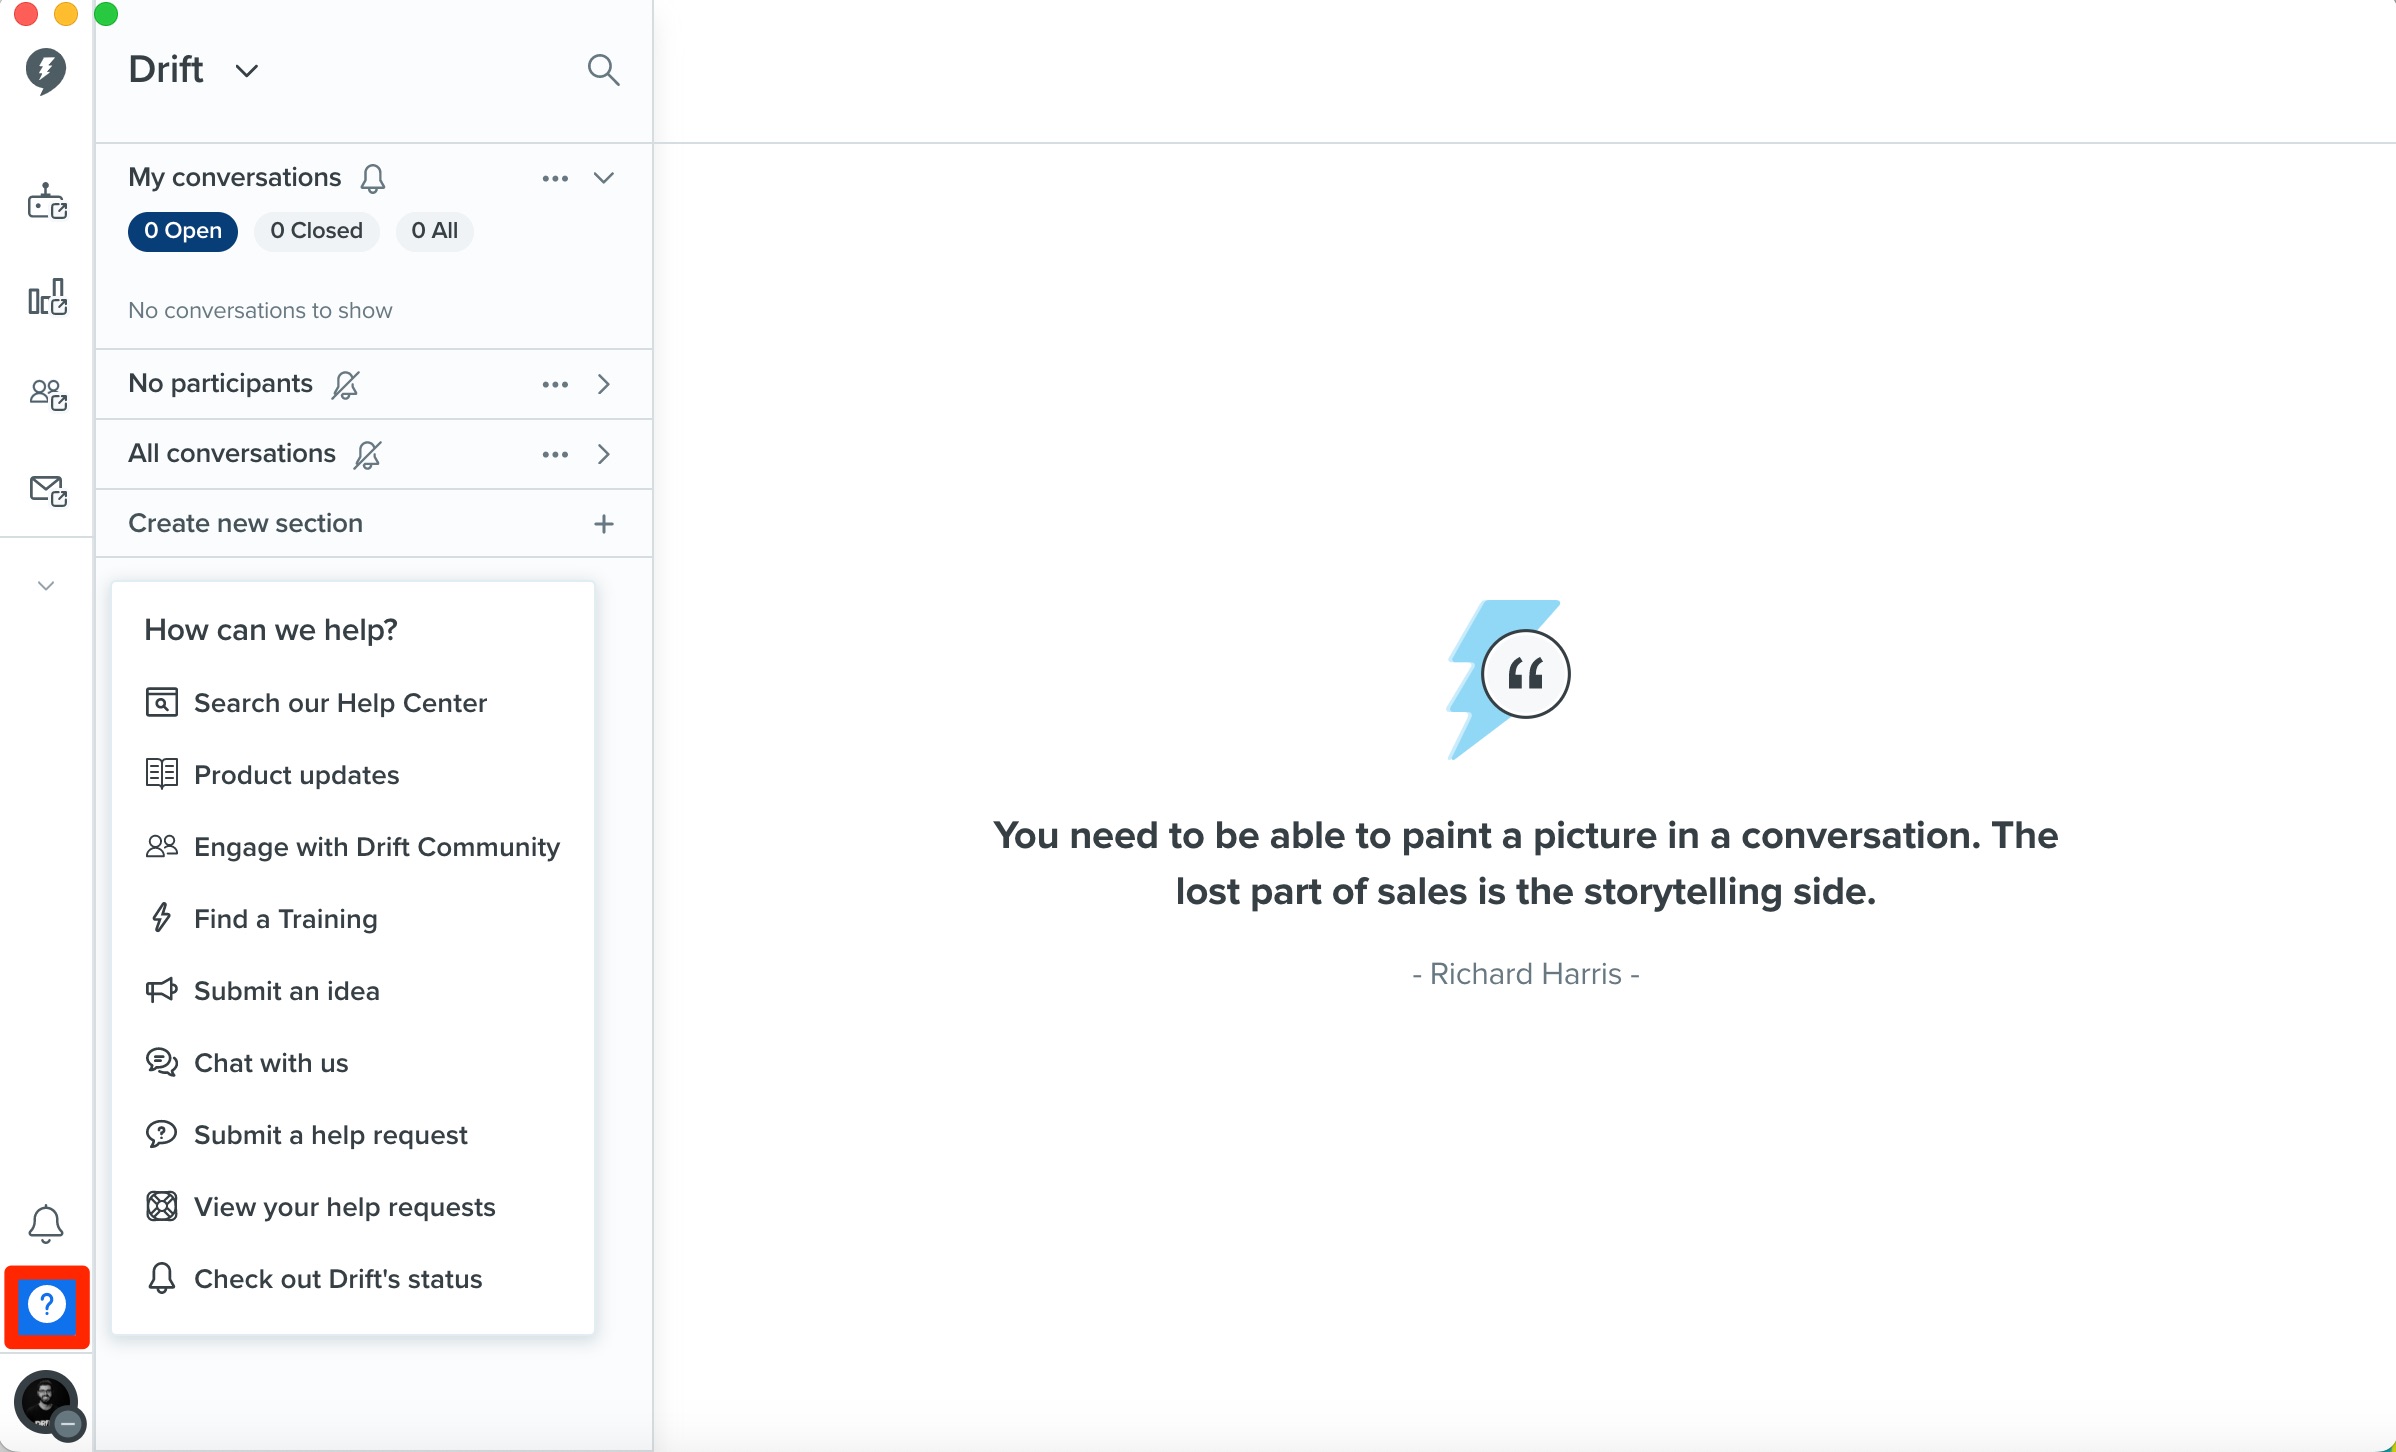Click the macOS yellow minimize window button
2396x1452 pixels.
click(x=66, y=13)
